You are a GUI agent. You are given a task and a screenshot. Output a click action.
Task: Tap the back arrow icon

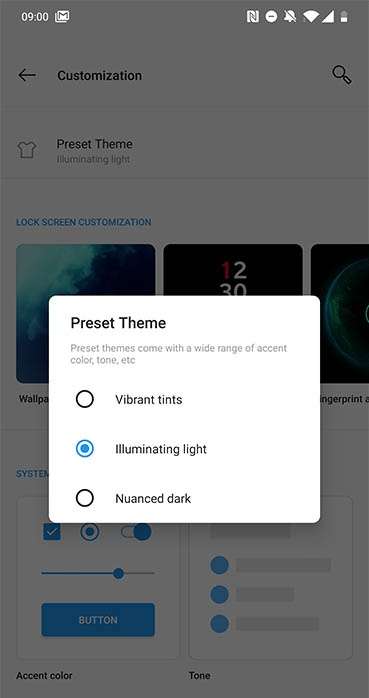(27, 75)
